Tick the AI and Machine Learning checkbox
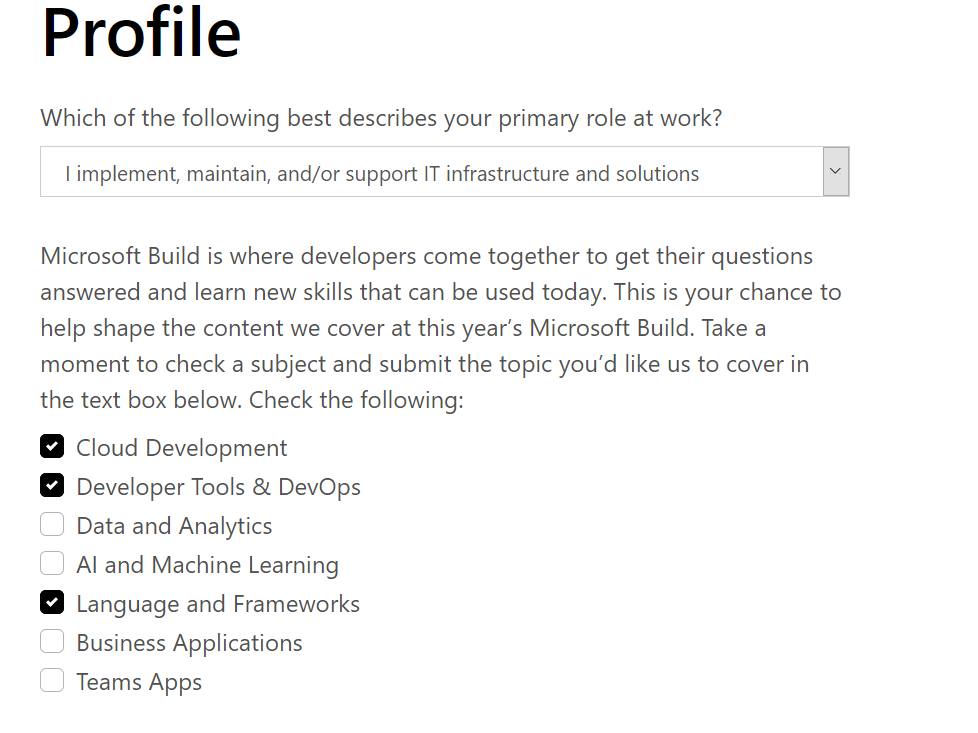The image size is (978, 733). click(x=52, y=563)
